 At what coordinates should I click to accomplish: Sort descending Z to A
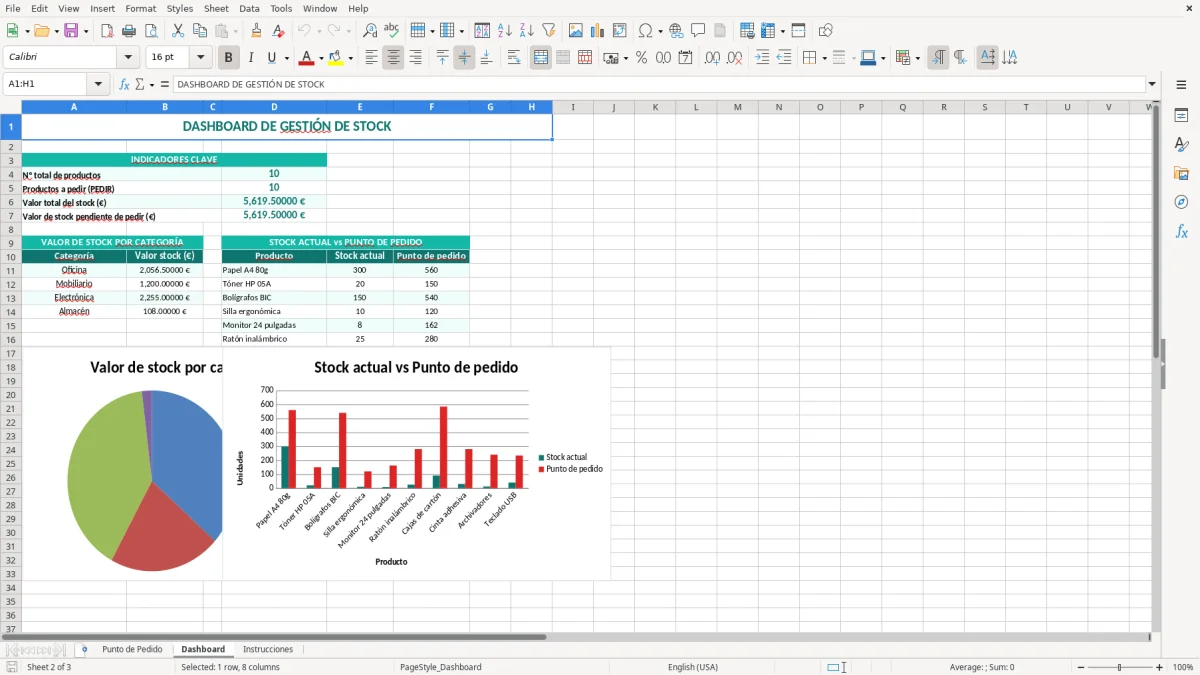click(x=527, y=31)
